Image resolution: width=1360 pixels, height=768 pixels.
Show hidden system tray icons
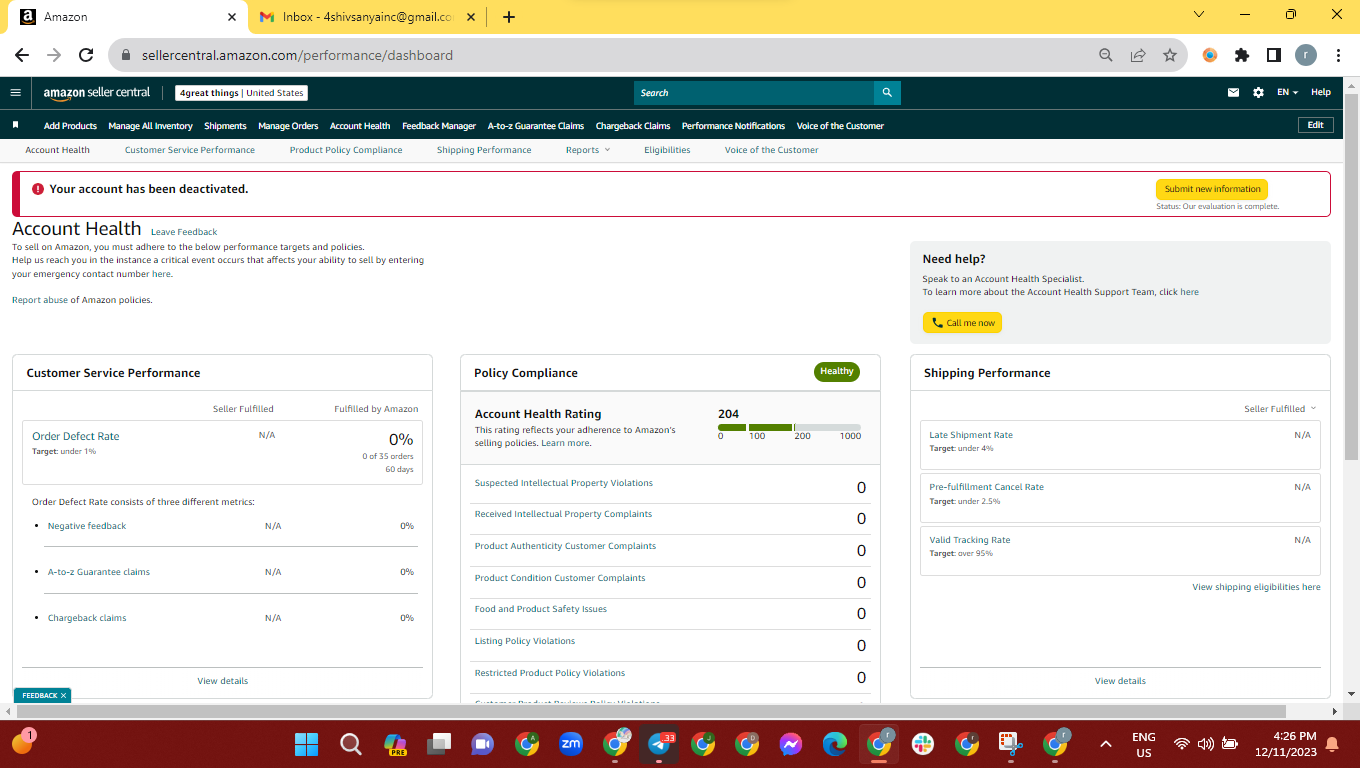point(1105,744)
